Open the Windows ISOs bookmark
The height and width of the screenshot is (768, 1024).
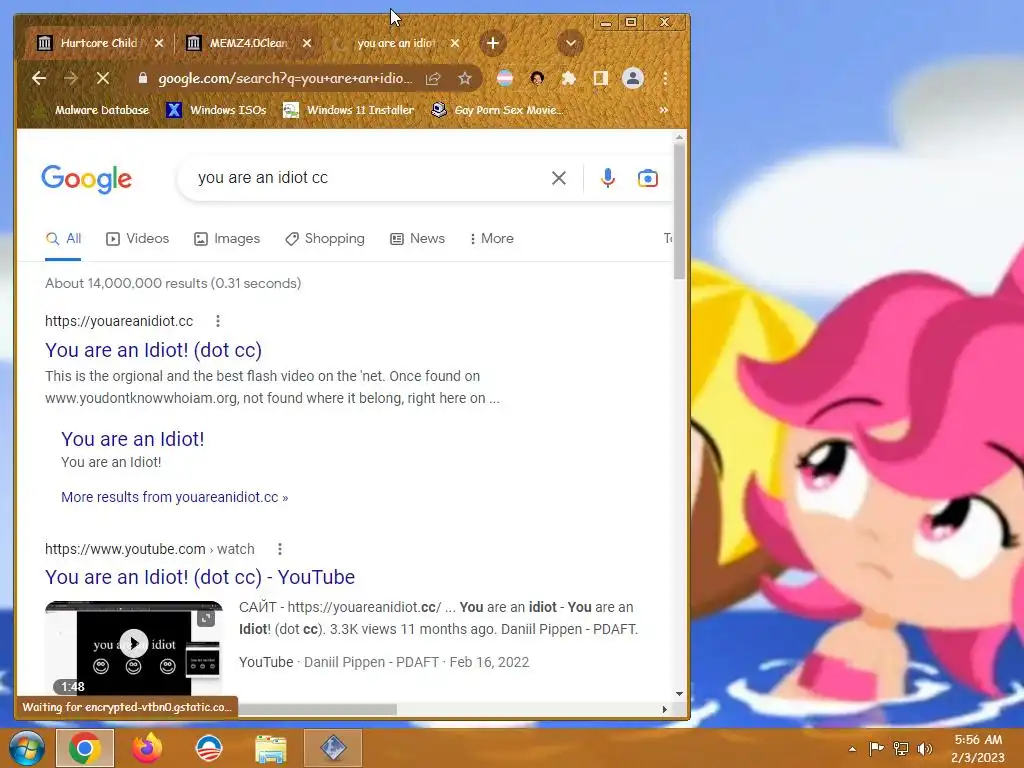click(x=216, y=110)
